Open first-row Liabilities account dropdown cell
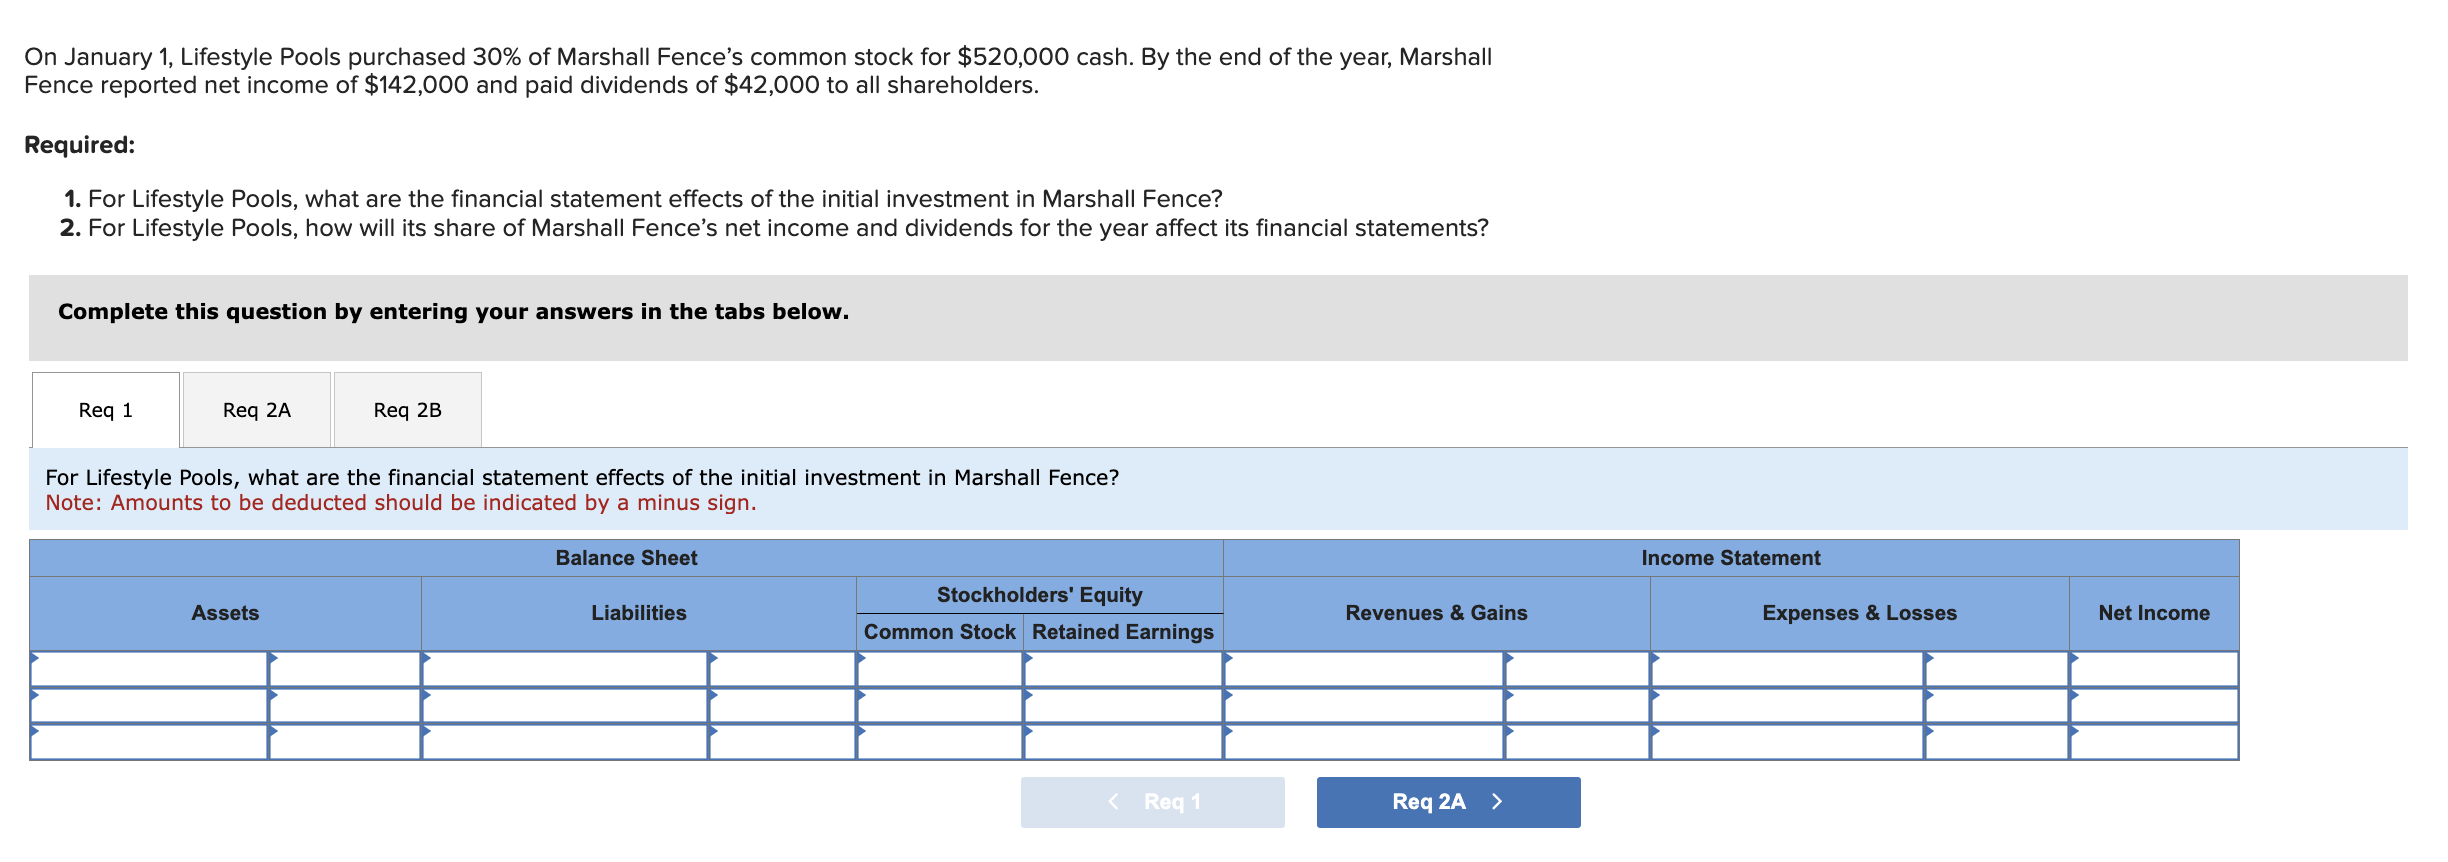 (x=565, y=669)
